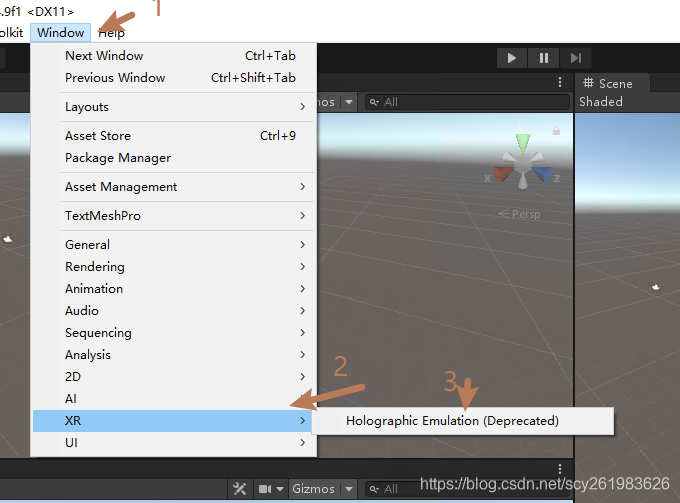The height and width of the screenshot is (503, 680).
Task: Click the bottom scene search field
Action: [x=467, y=489]
